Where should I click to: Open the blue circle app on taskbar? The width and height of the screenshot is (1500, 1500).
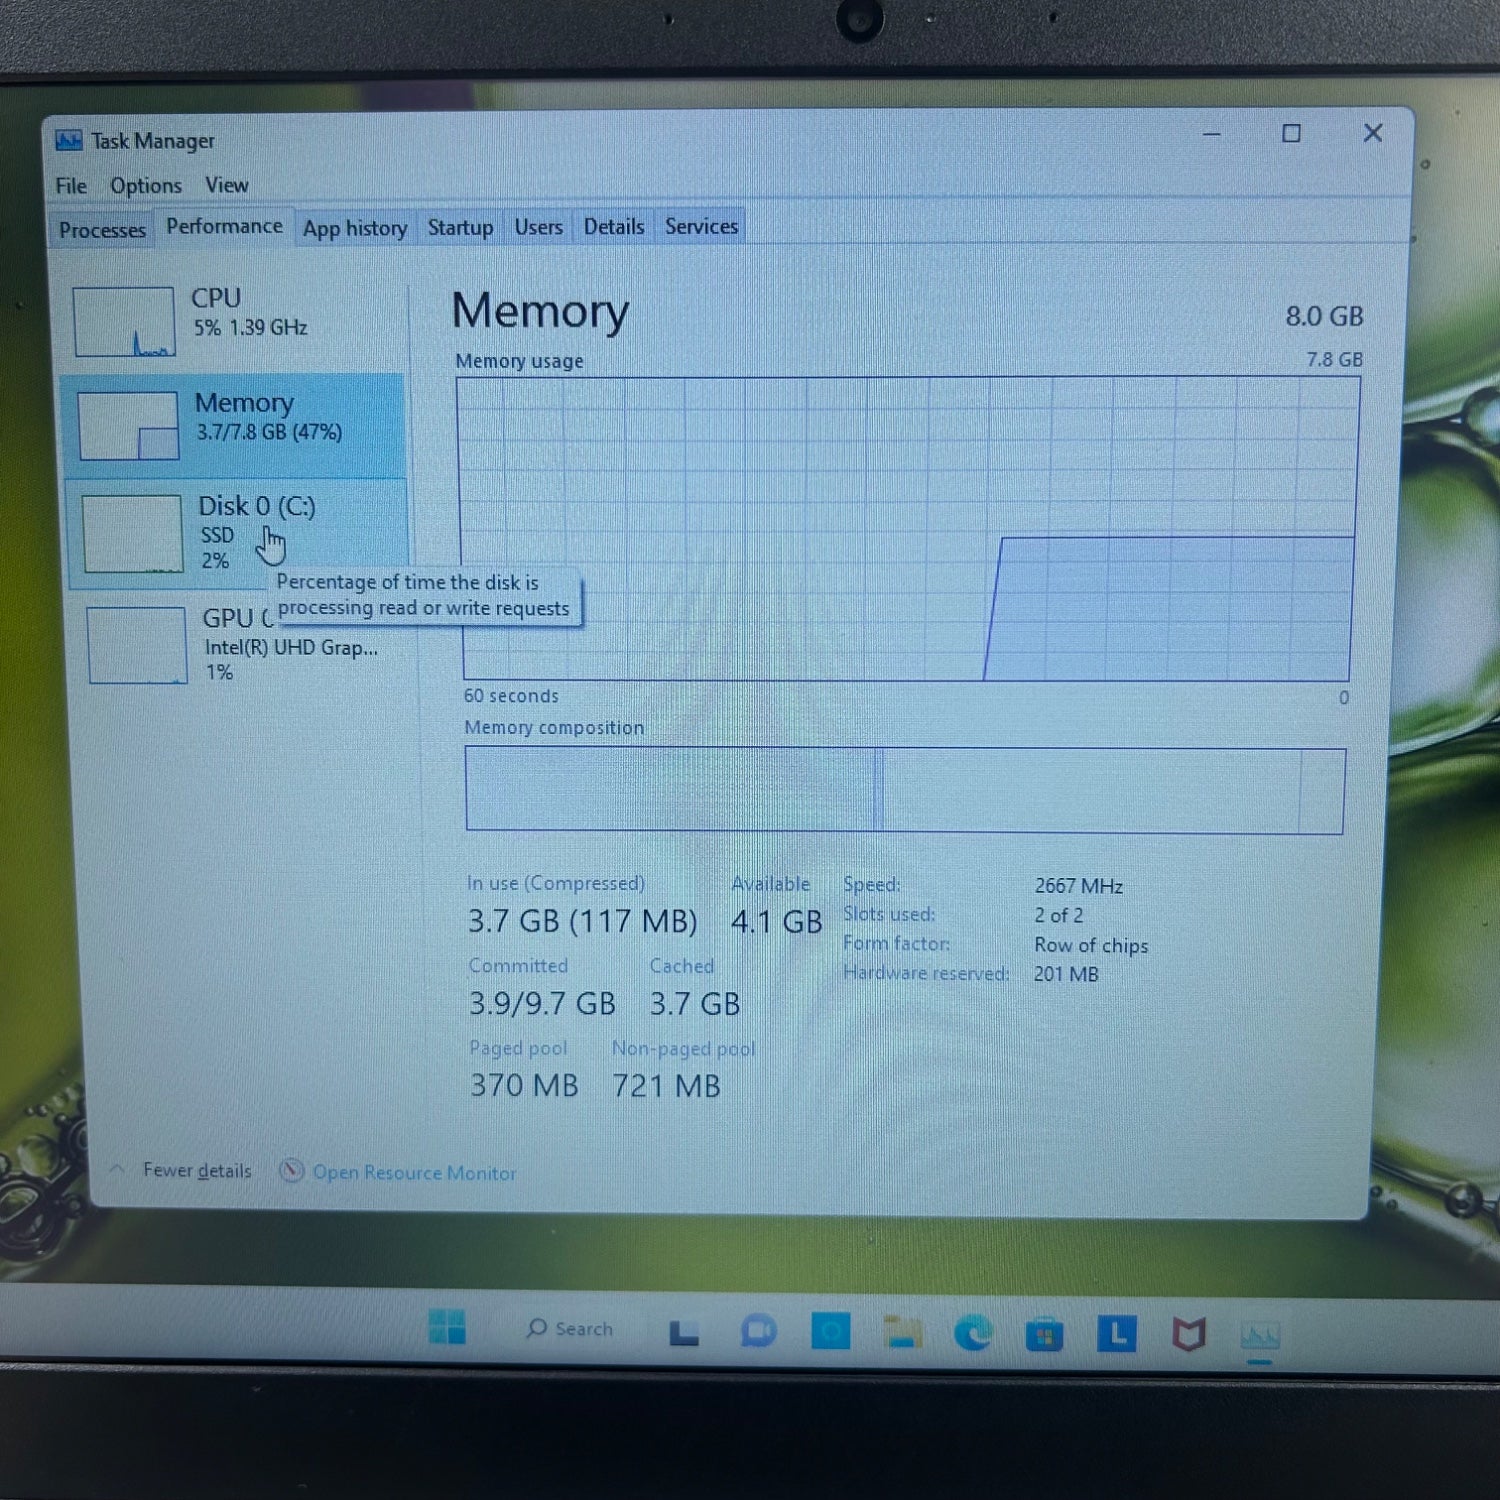(830, 1331)
